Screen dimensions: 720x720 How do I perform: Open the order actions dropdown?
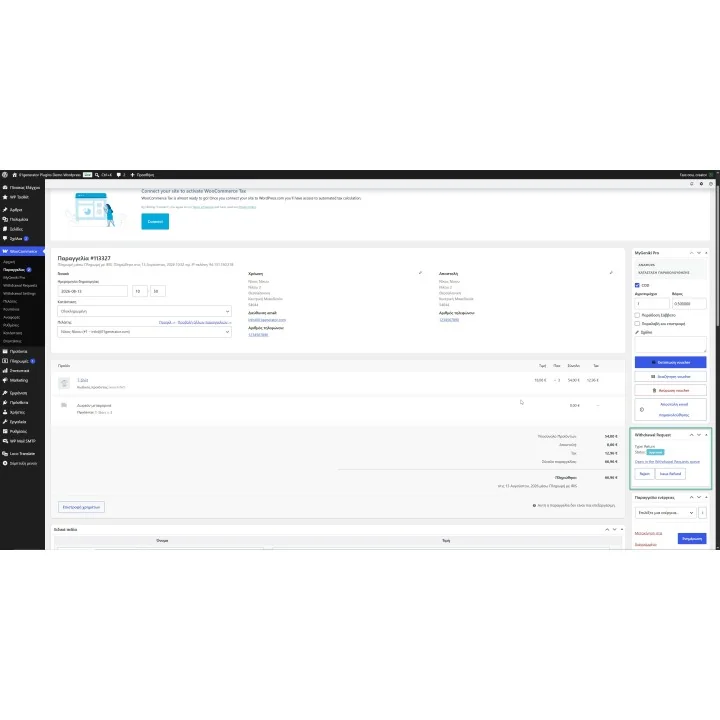(x=665, y=512)
